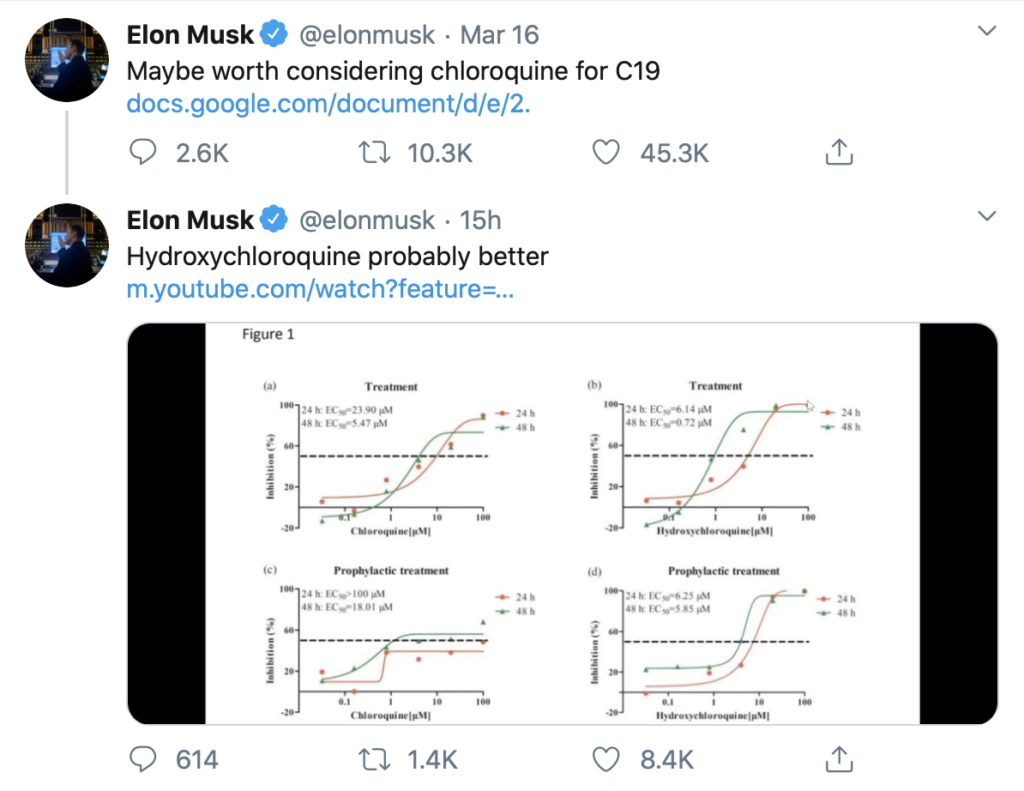Reply to the Hydroxychloroquine tweet
Viewport: 1024px width, 791px height.
pyautogui.click(x=144, y=759)
